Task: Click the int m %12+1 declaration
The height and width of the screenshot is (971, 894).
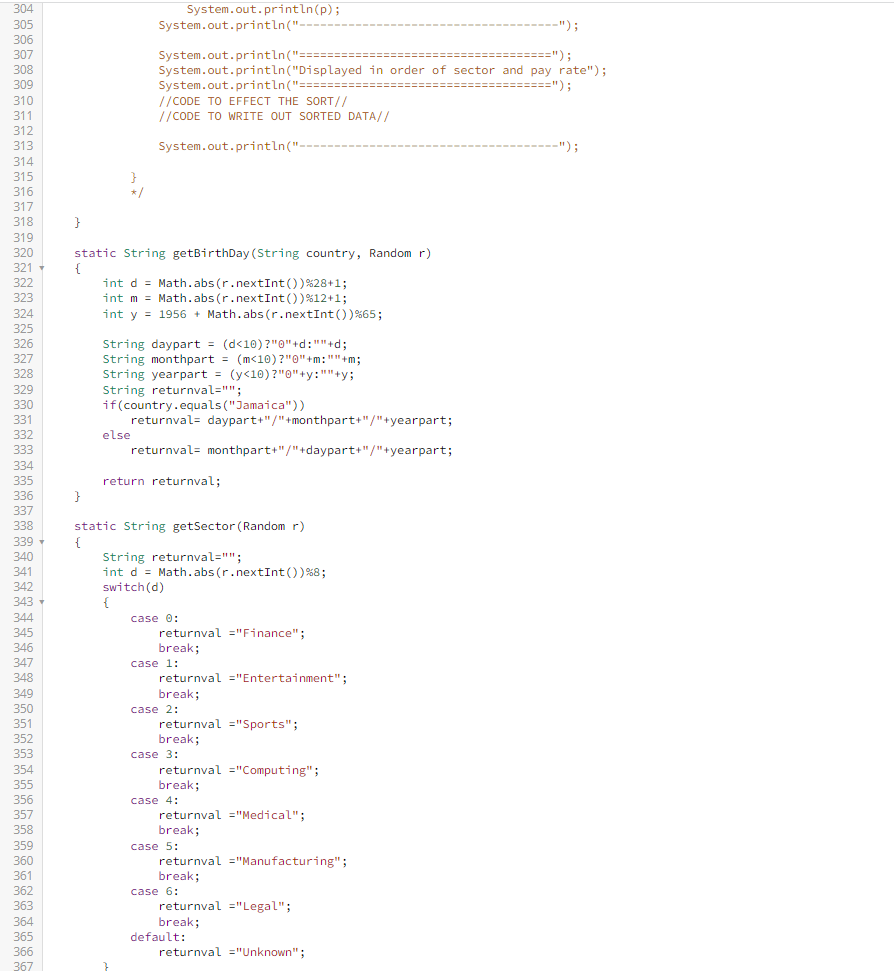Action: click(225, 298)
